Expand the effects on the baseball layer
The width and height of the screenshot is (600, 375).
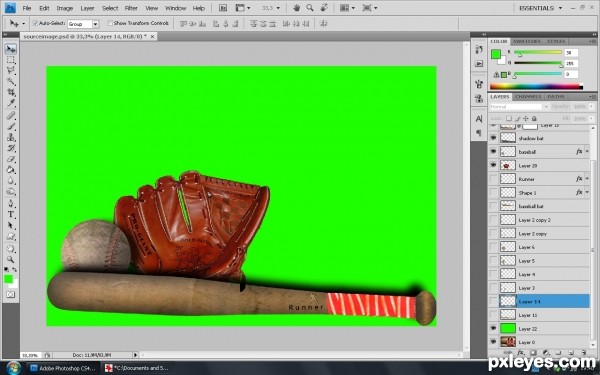(587, 152)
